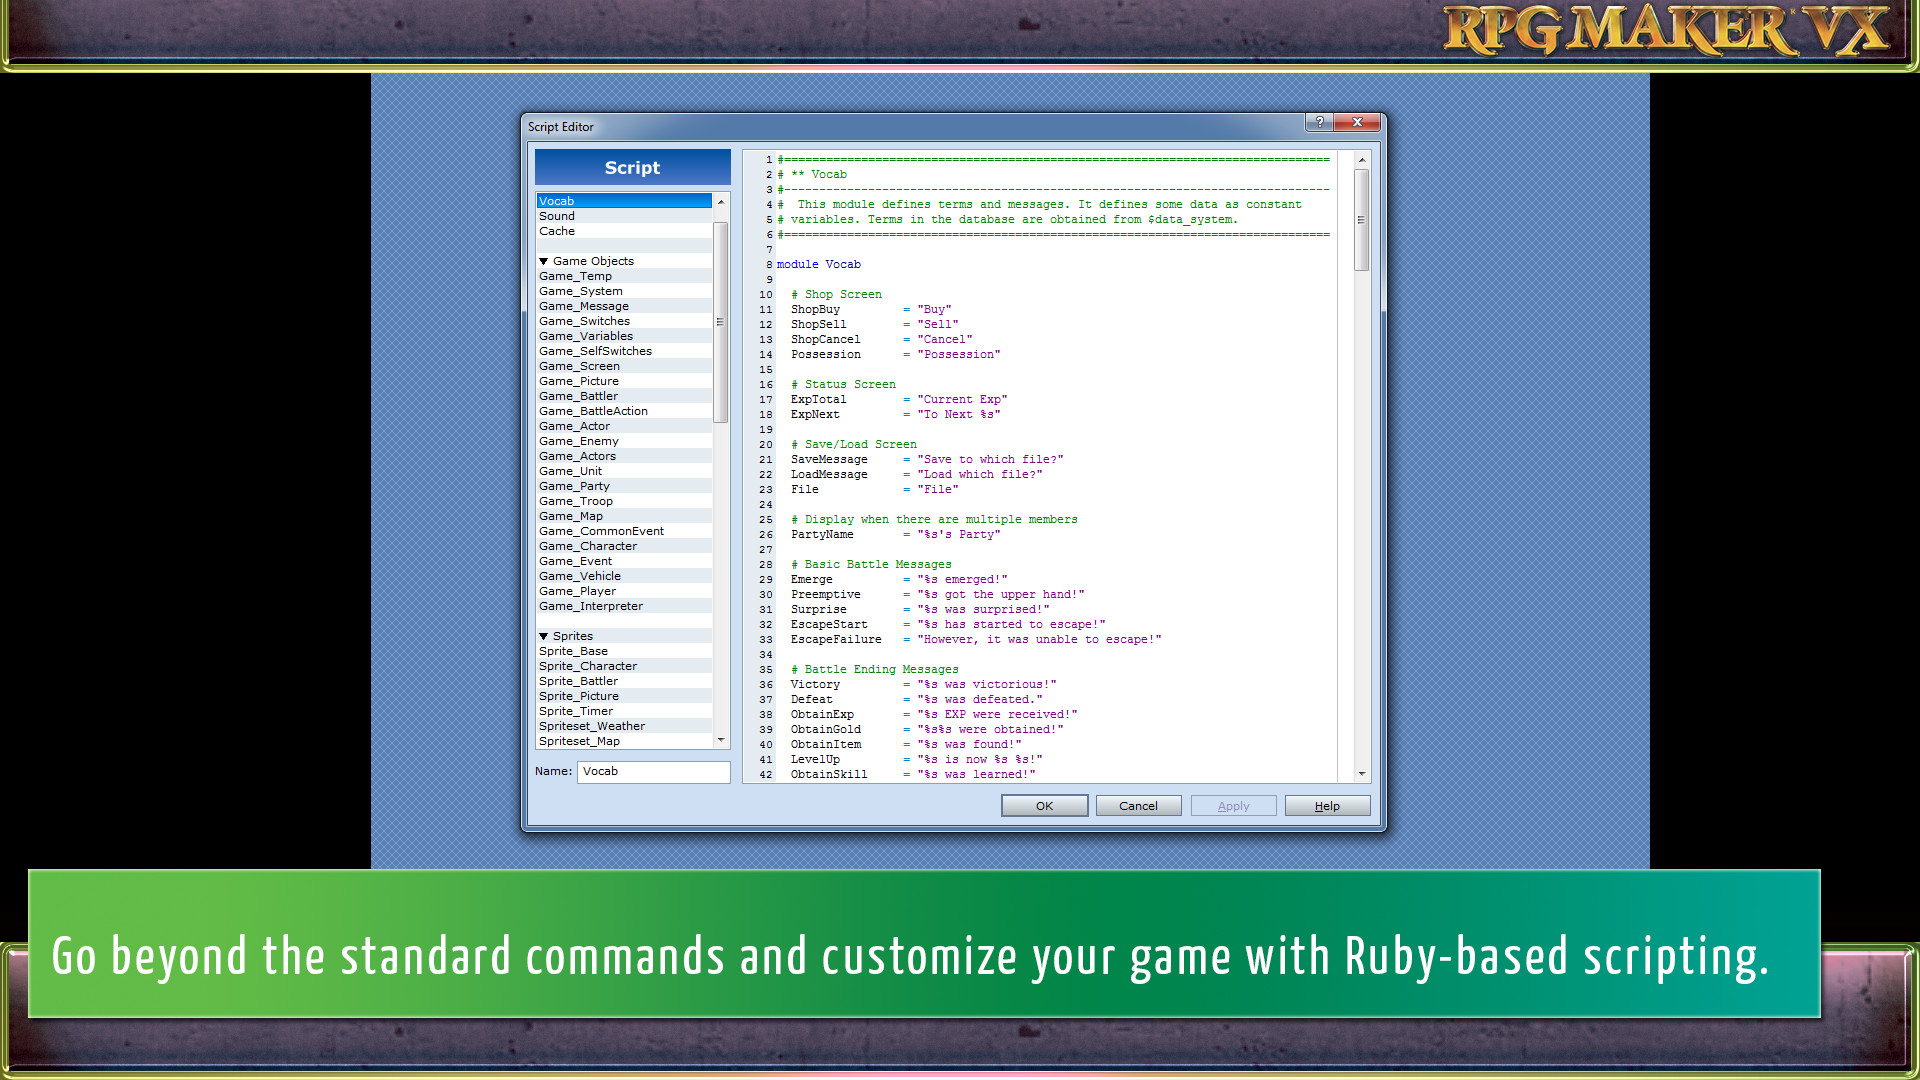Viewport: 1920px width, 1080px height.
Task: Click inside the Name field showing Vocab
Action: click(652, 771)
